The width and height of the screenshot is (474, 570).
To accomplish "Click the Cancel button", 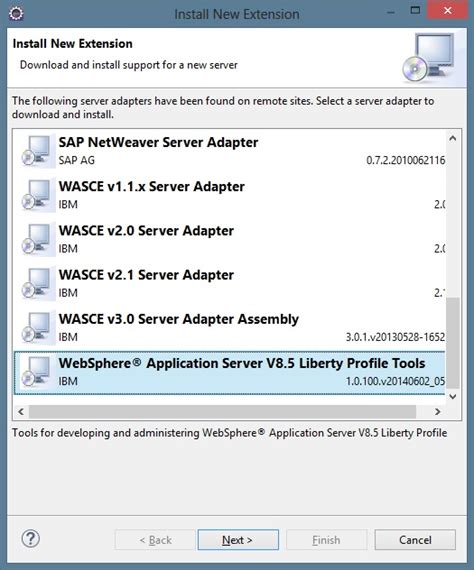I will coord(415,540).
